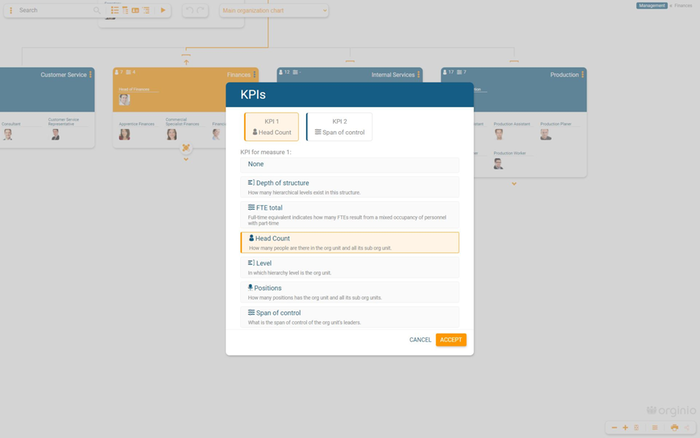700x438 pixels.
Task: Click the search magnifier icon
Action: coord(97,10)
